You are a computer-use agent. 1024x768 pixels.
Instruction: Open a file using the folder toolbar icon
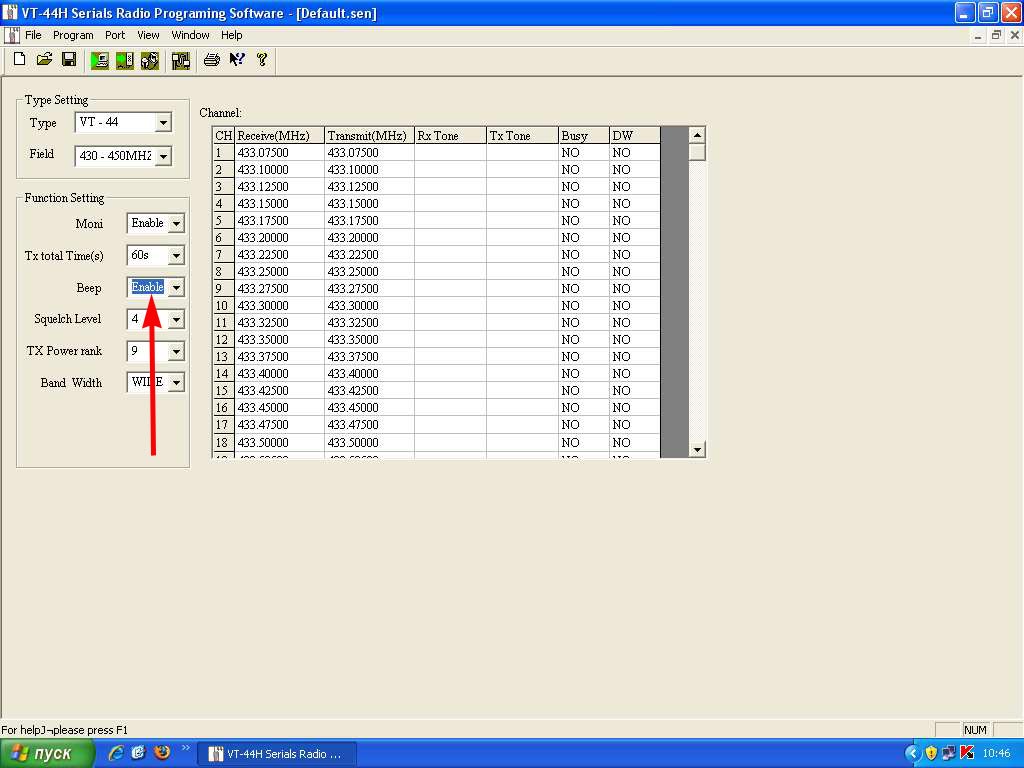pyautogui.click(x=44, y=60)
